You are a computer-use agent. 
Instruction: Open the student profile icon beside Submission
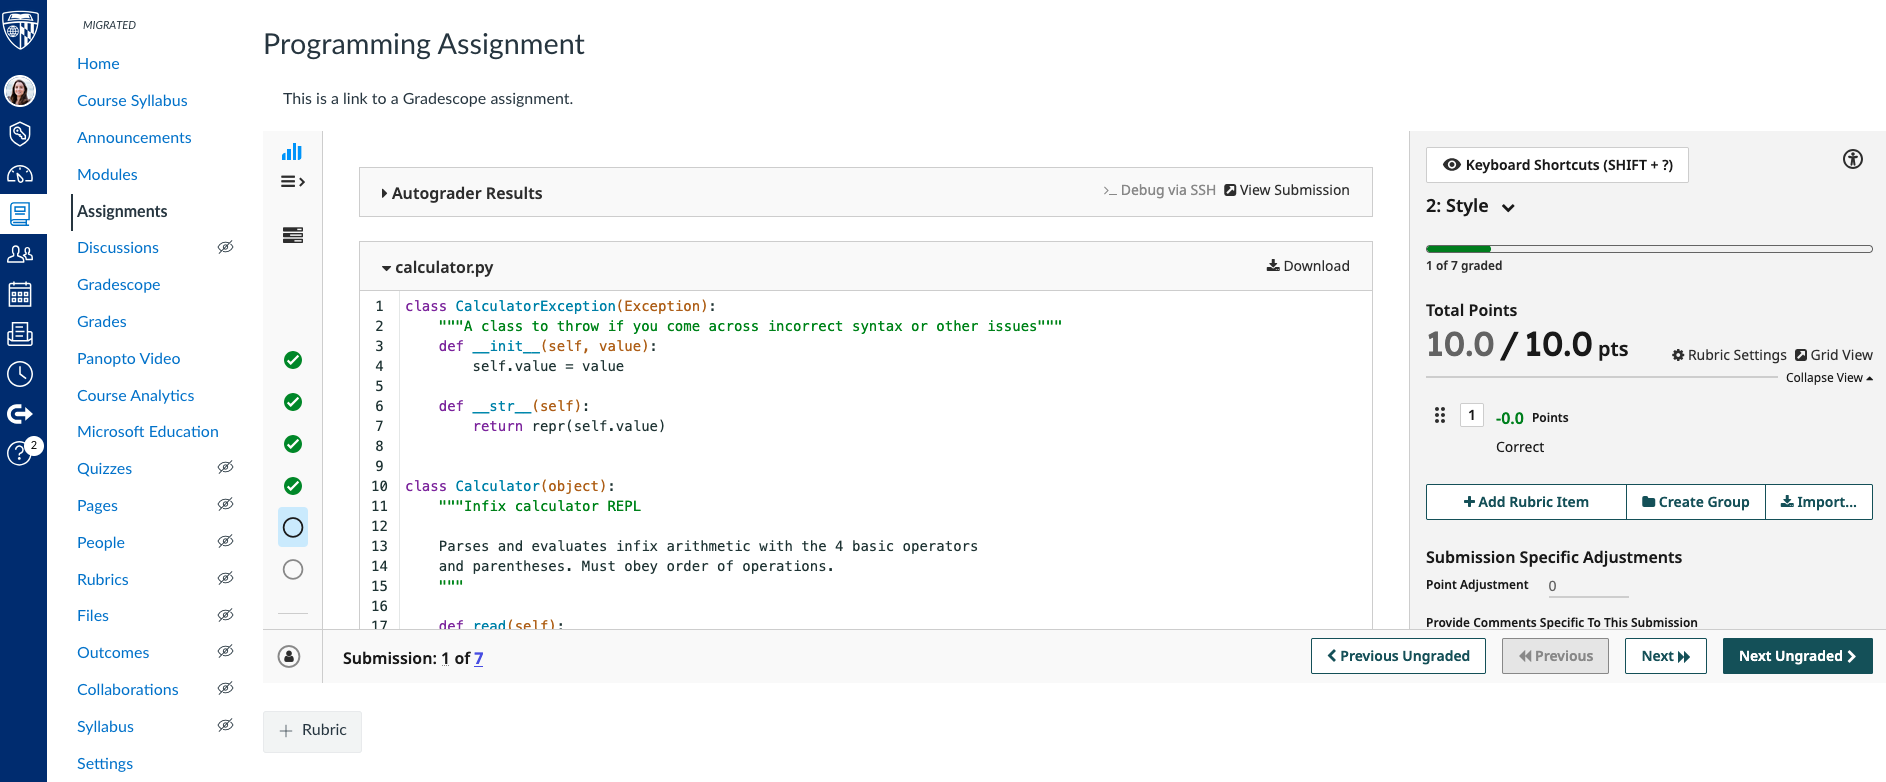289,657
